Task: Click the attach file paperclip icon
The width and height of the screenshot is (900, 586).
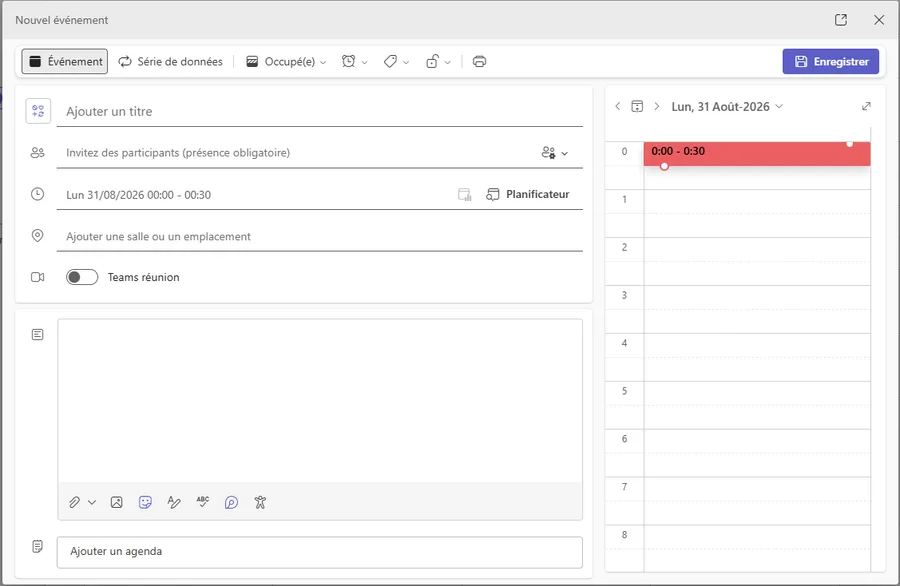Action: (75, 502)
